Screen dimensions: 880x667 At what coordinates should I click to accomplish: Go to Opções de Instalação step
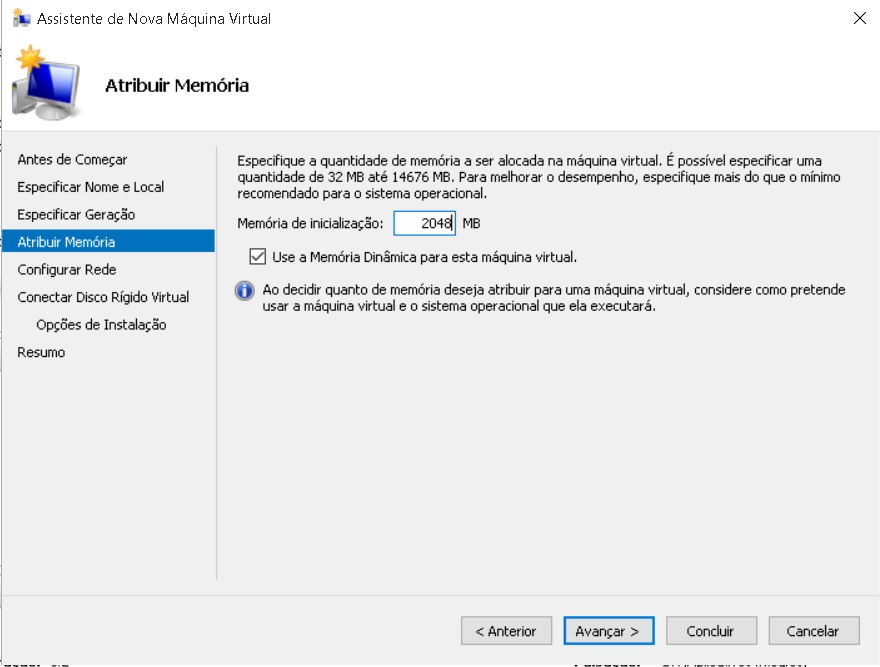click(x=101, y=325)
